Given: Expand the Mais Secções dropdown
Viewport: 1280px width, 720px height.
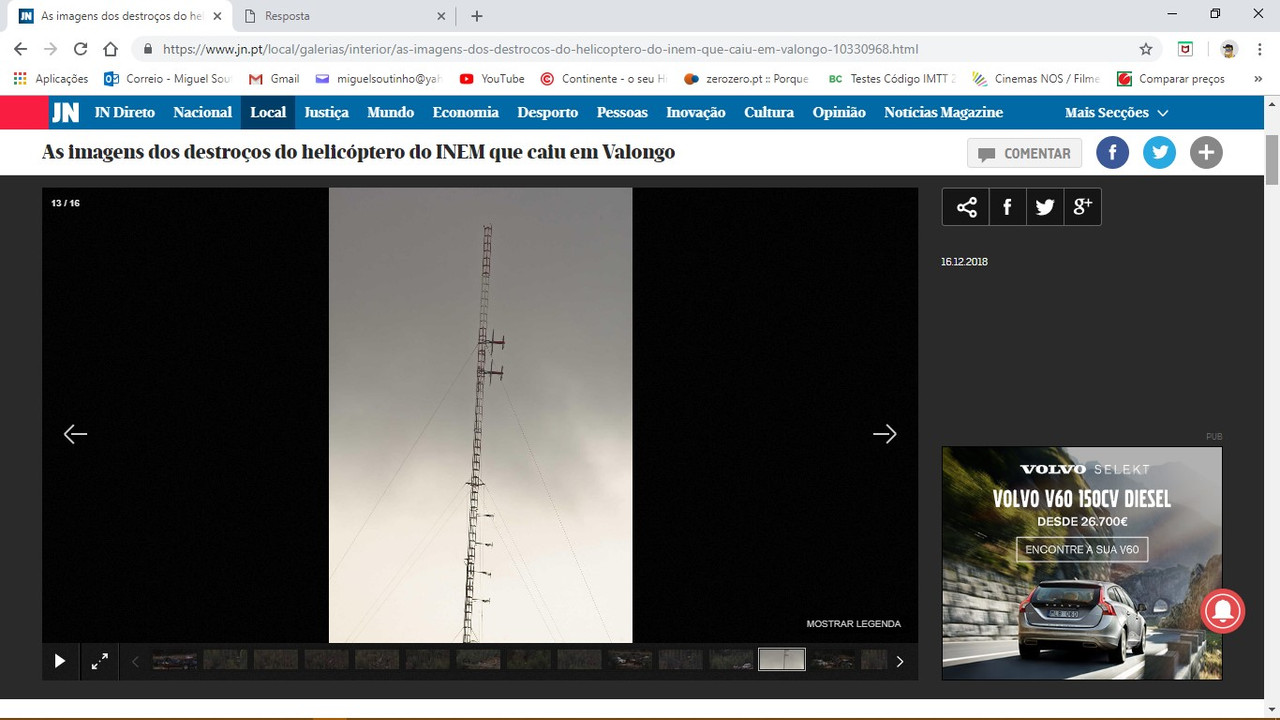Looking at the screenshot, I should (1116, 113).
